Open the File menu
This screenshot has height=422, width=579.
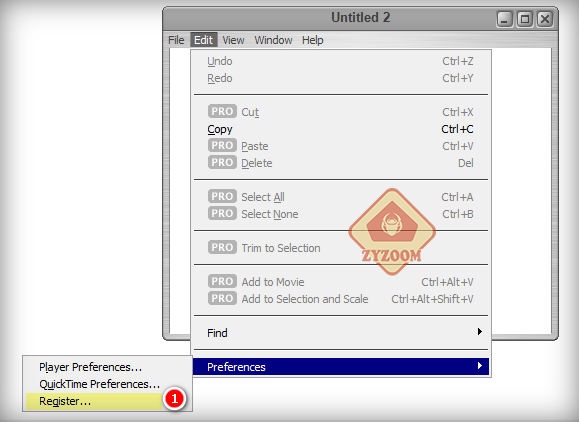[x=176, y=40]
